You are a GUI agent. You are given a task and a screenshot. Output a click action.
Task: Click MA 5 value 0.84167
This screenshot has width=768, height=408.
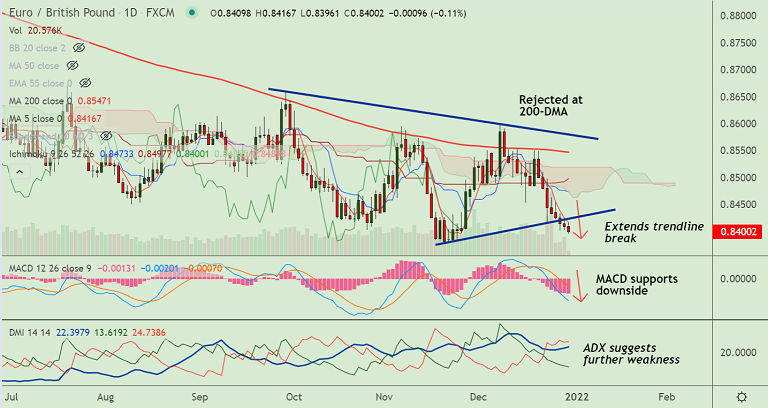coord(85,119)
